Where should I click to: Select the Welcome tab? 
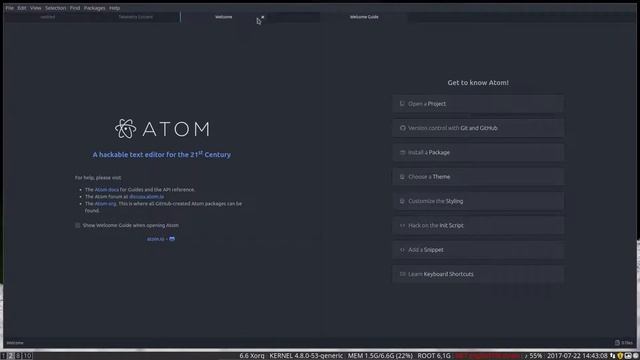(x=224, y=17)
